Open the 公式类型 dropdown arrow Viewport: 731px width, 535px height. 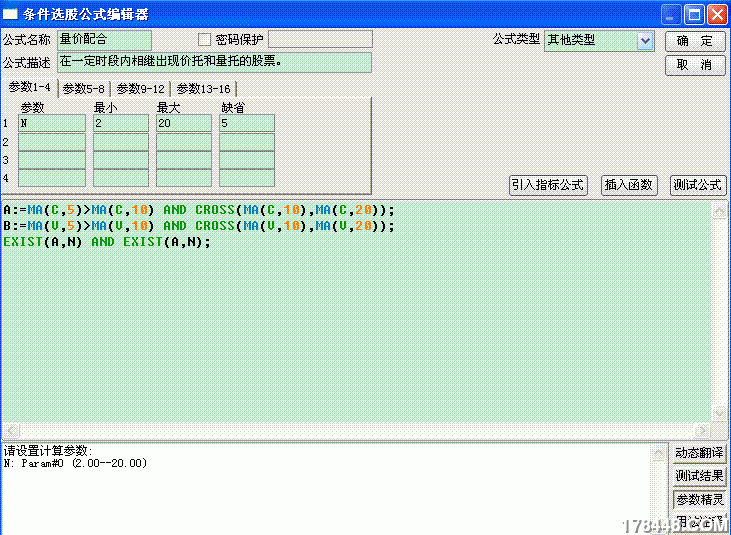(645, 41)
